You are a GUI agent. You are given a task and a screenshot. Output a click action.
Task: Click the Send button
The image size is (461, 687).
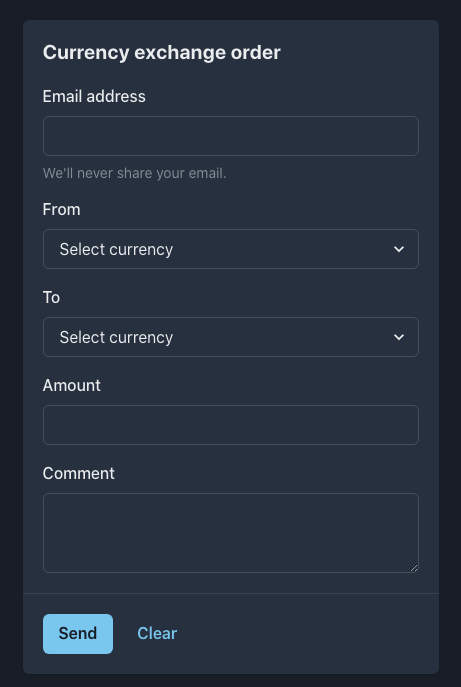(78, 634)
